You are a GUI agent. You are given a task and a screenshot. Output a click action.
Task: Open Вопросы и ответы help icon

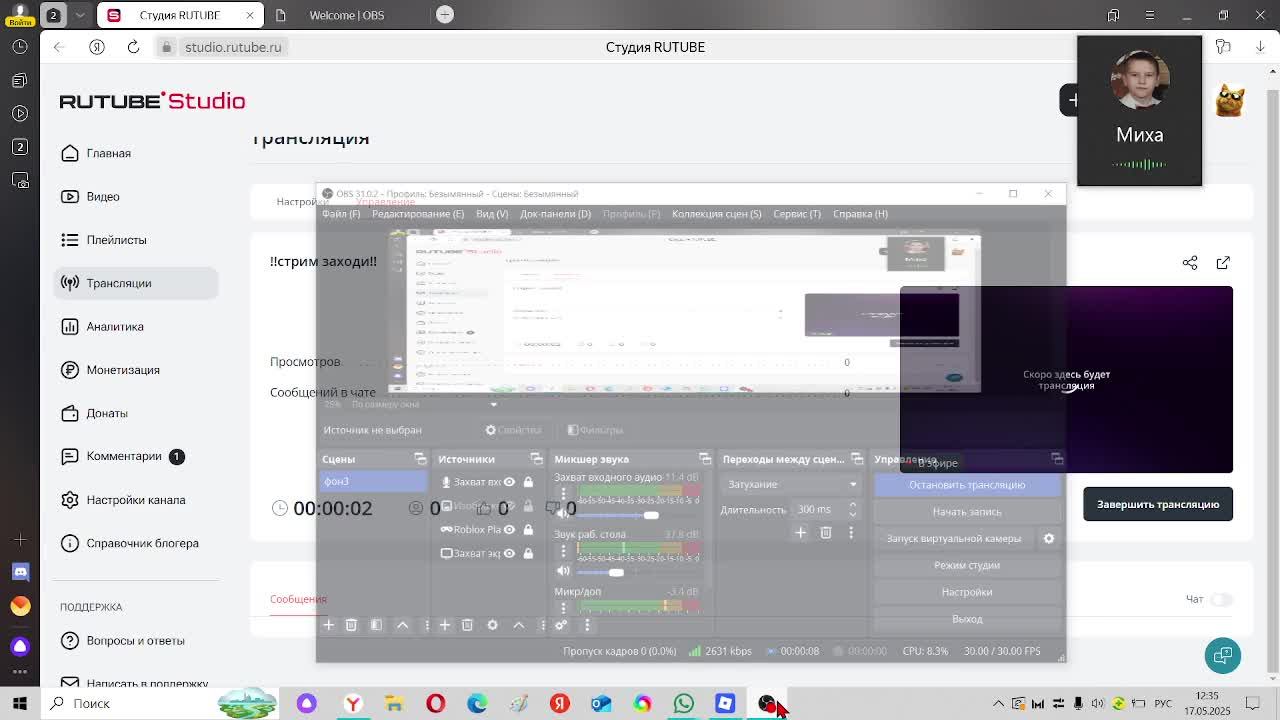[x=70, y=640]
